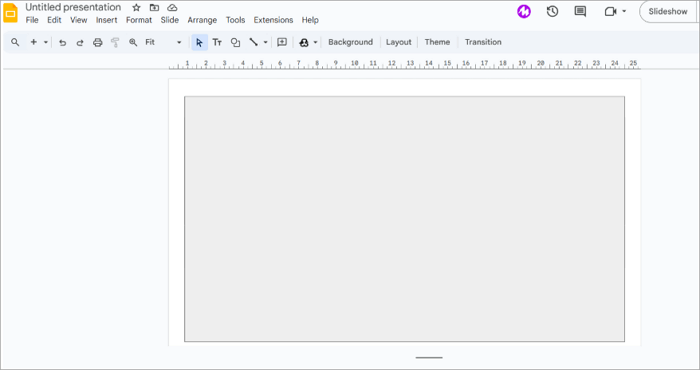The image size is (700, 370).
Task: Open the Google Slides home logo
Action: 10,12
